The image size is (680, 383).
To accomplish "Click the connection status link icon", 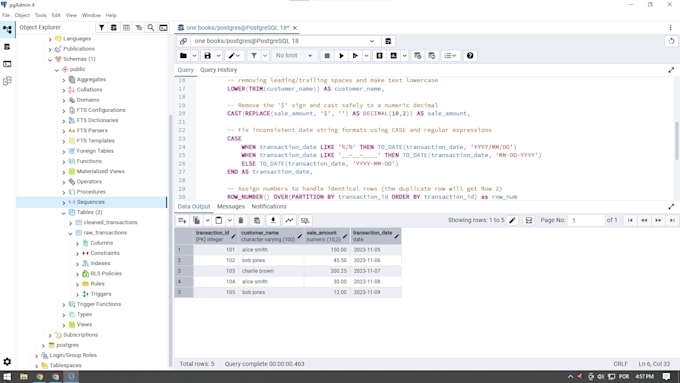I will (x=183, y=41).
